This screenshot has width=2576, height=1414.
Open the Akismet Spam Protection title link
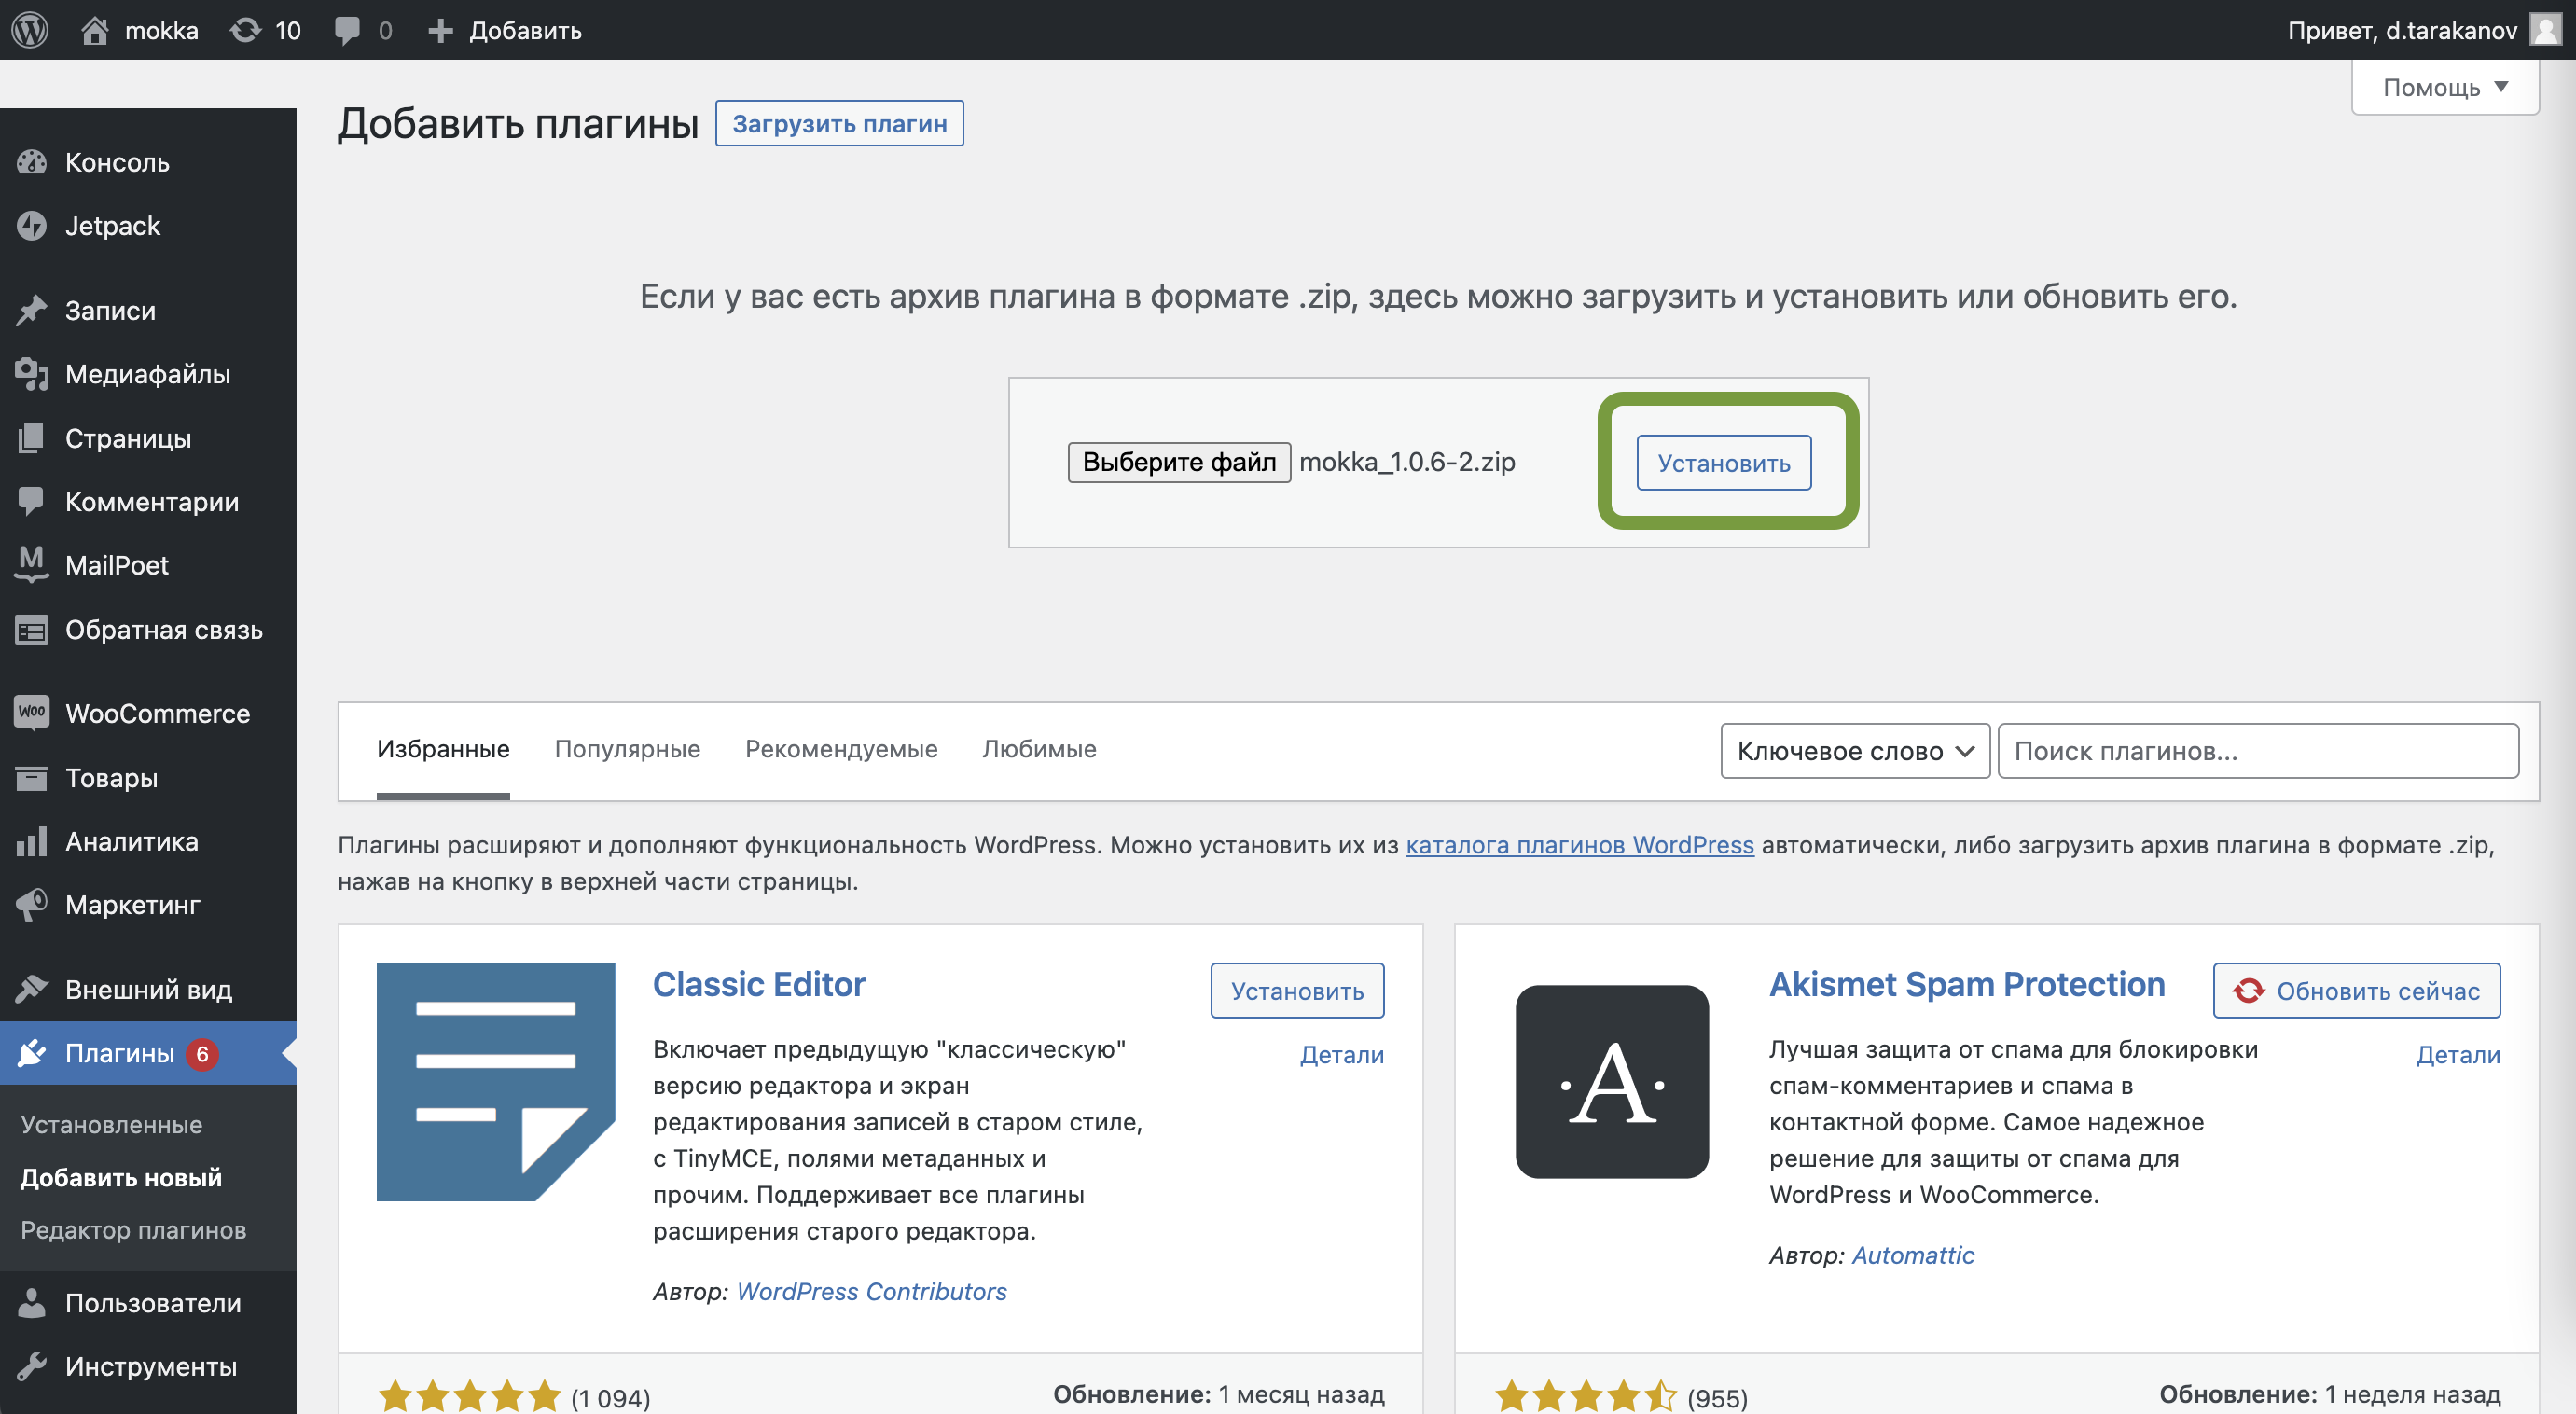1967,985
